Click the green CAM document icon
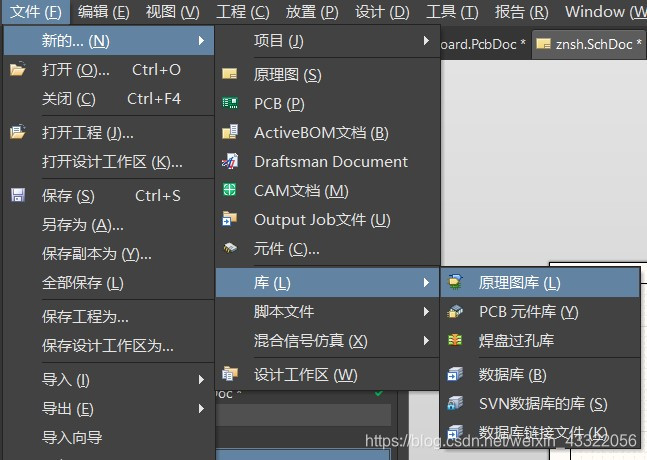This screenshot has width=647, height=460. coord(229,190)
